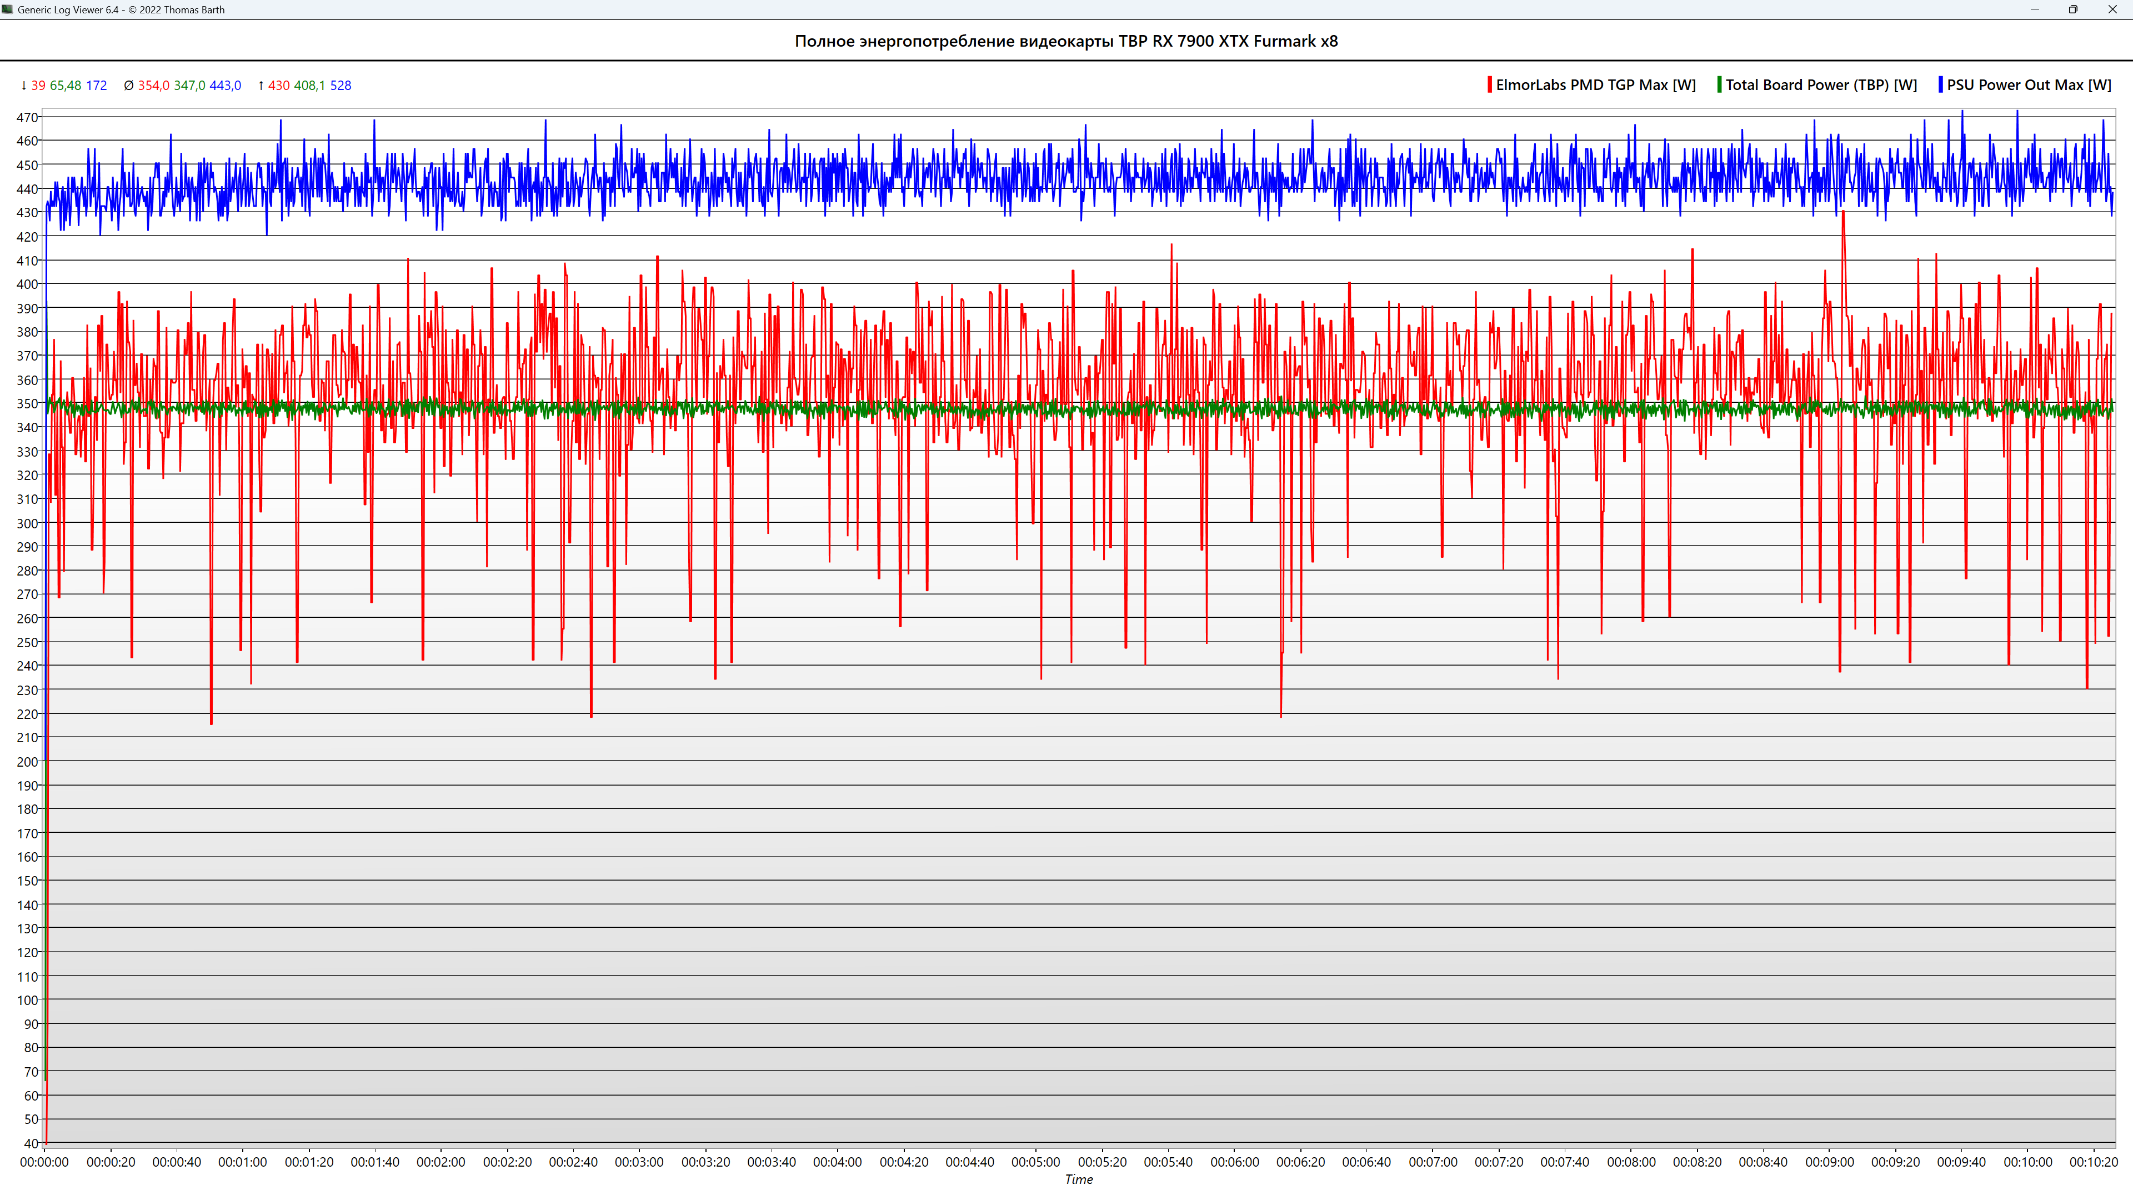Image resolution: width=2133 pixels, height=1200 pixels.
Task: Select the ElmorLabs PMD TGP Max legend label
Action: [x=1596, y=85]
